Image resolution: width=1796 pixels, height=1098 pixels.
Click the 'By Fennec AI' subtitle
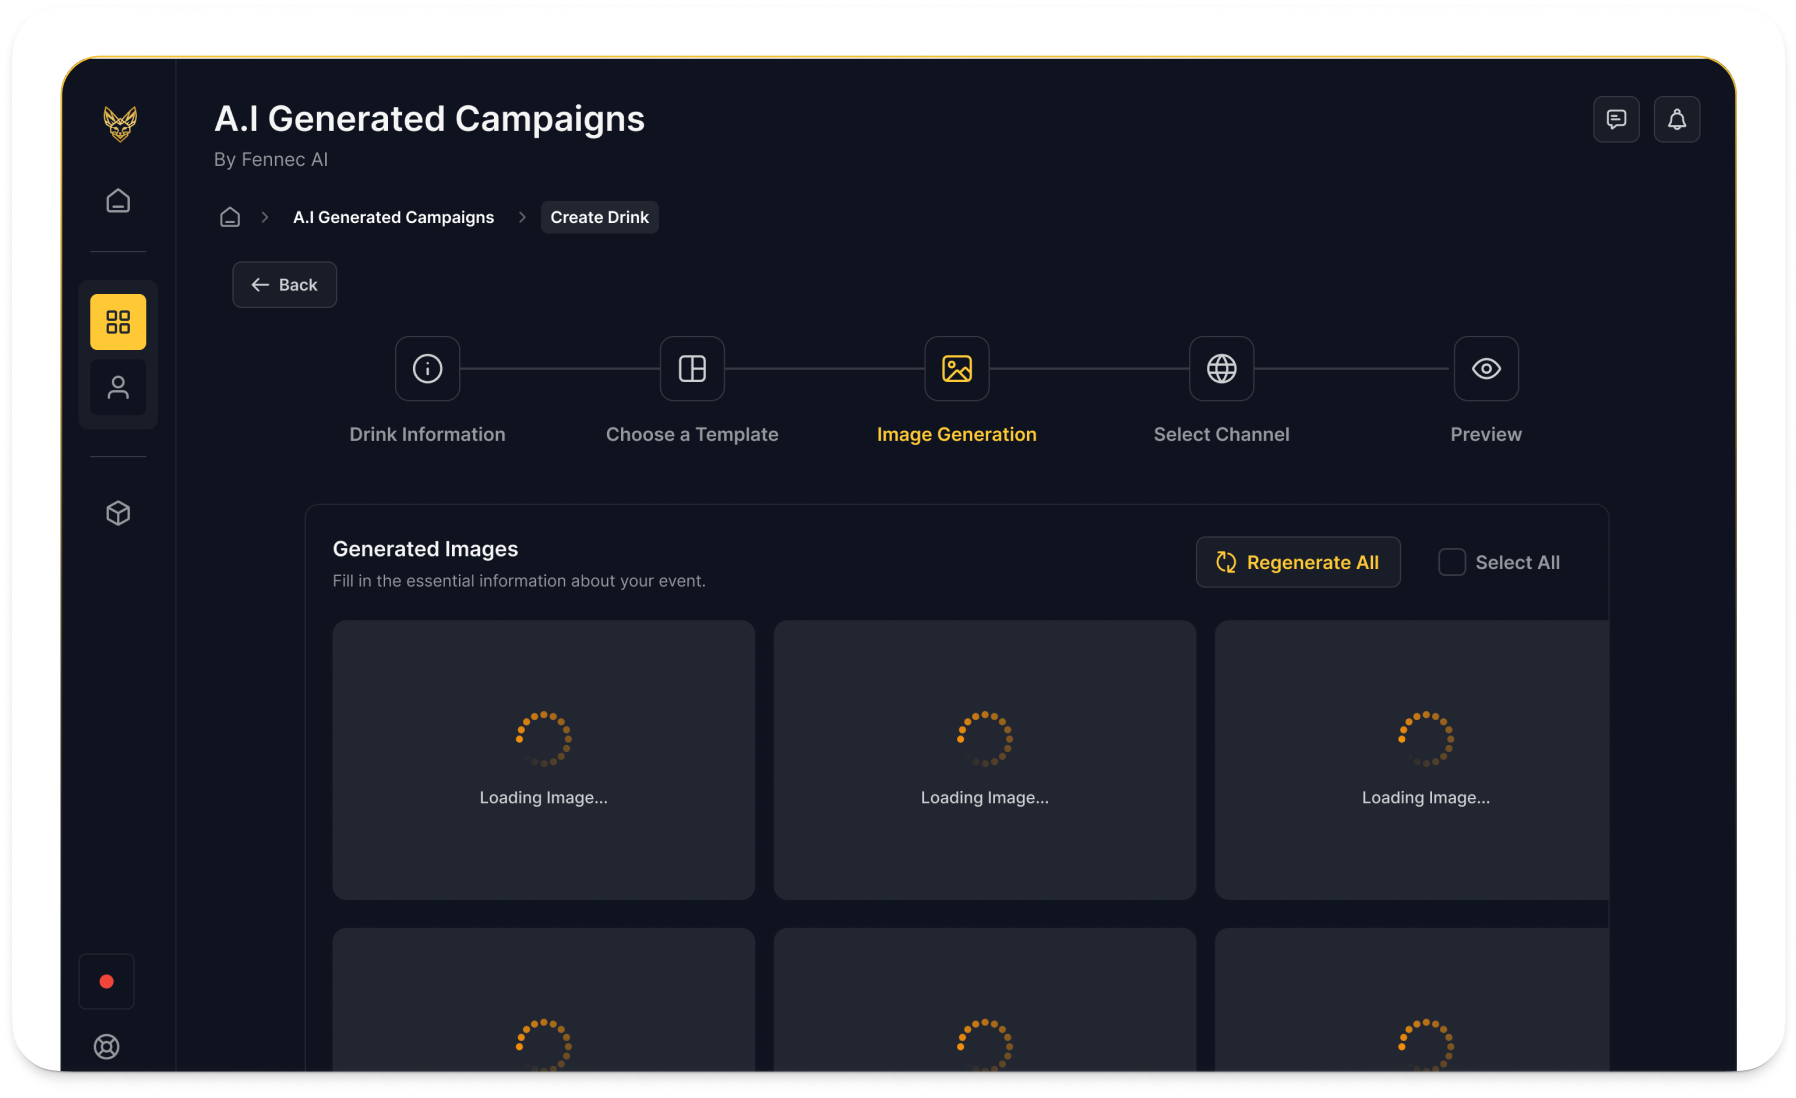coord(271,160)
